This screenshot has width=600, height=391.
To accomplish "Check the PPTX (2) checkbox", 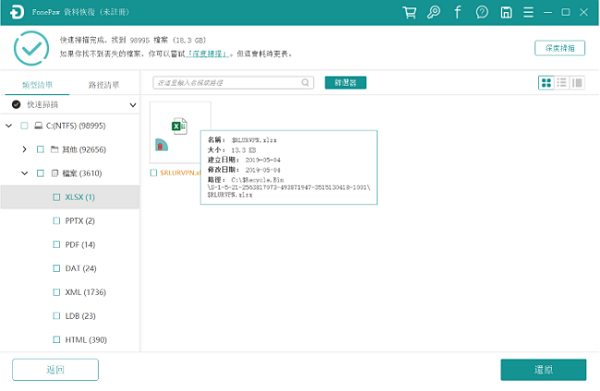I will click(x=56, y=221).
